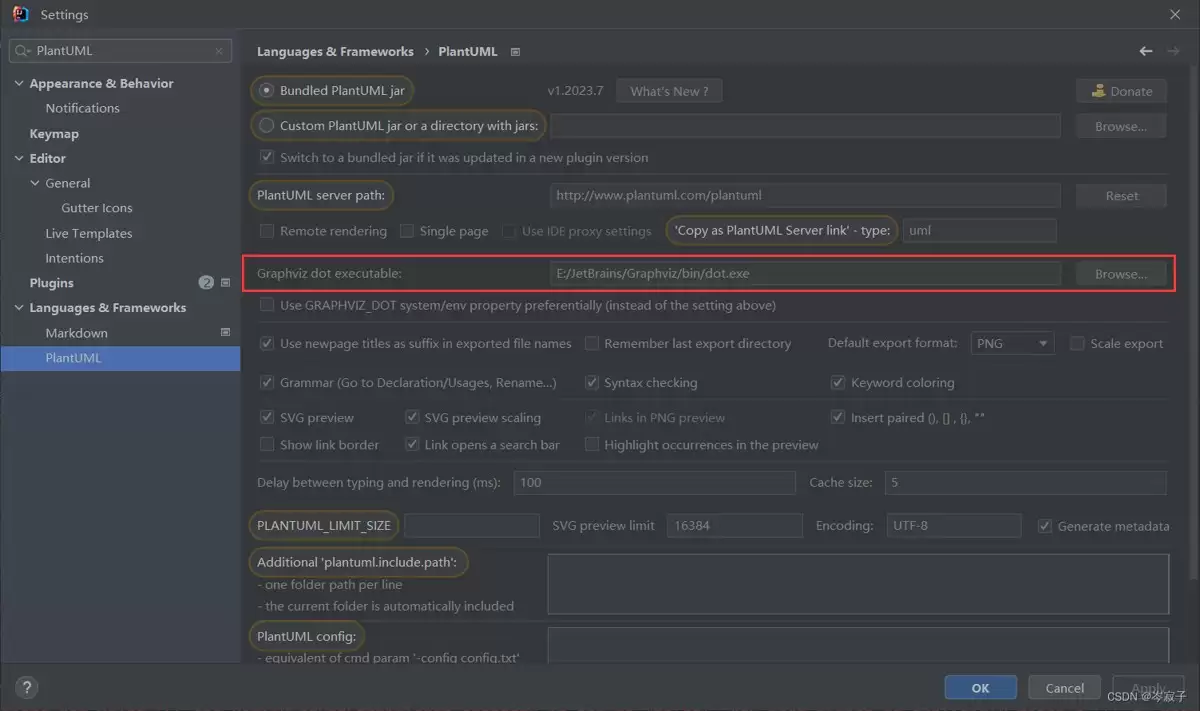Click Languages & Frameworks in the breadcrumb
Viewport: 1200px width, 711px height.
tap(335, 51)
